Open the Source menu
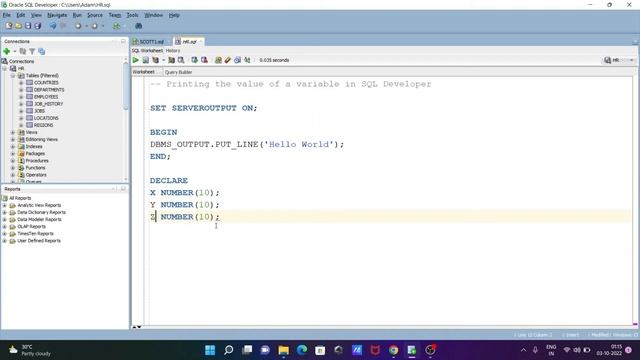 point(95,15)
